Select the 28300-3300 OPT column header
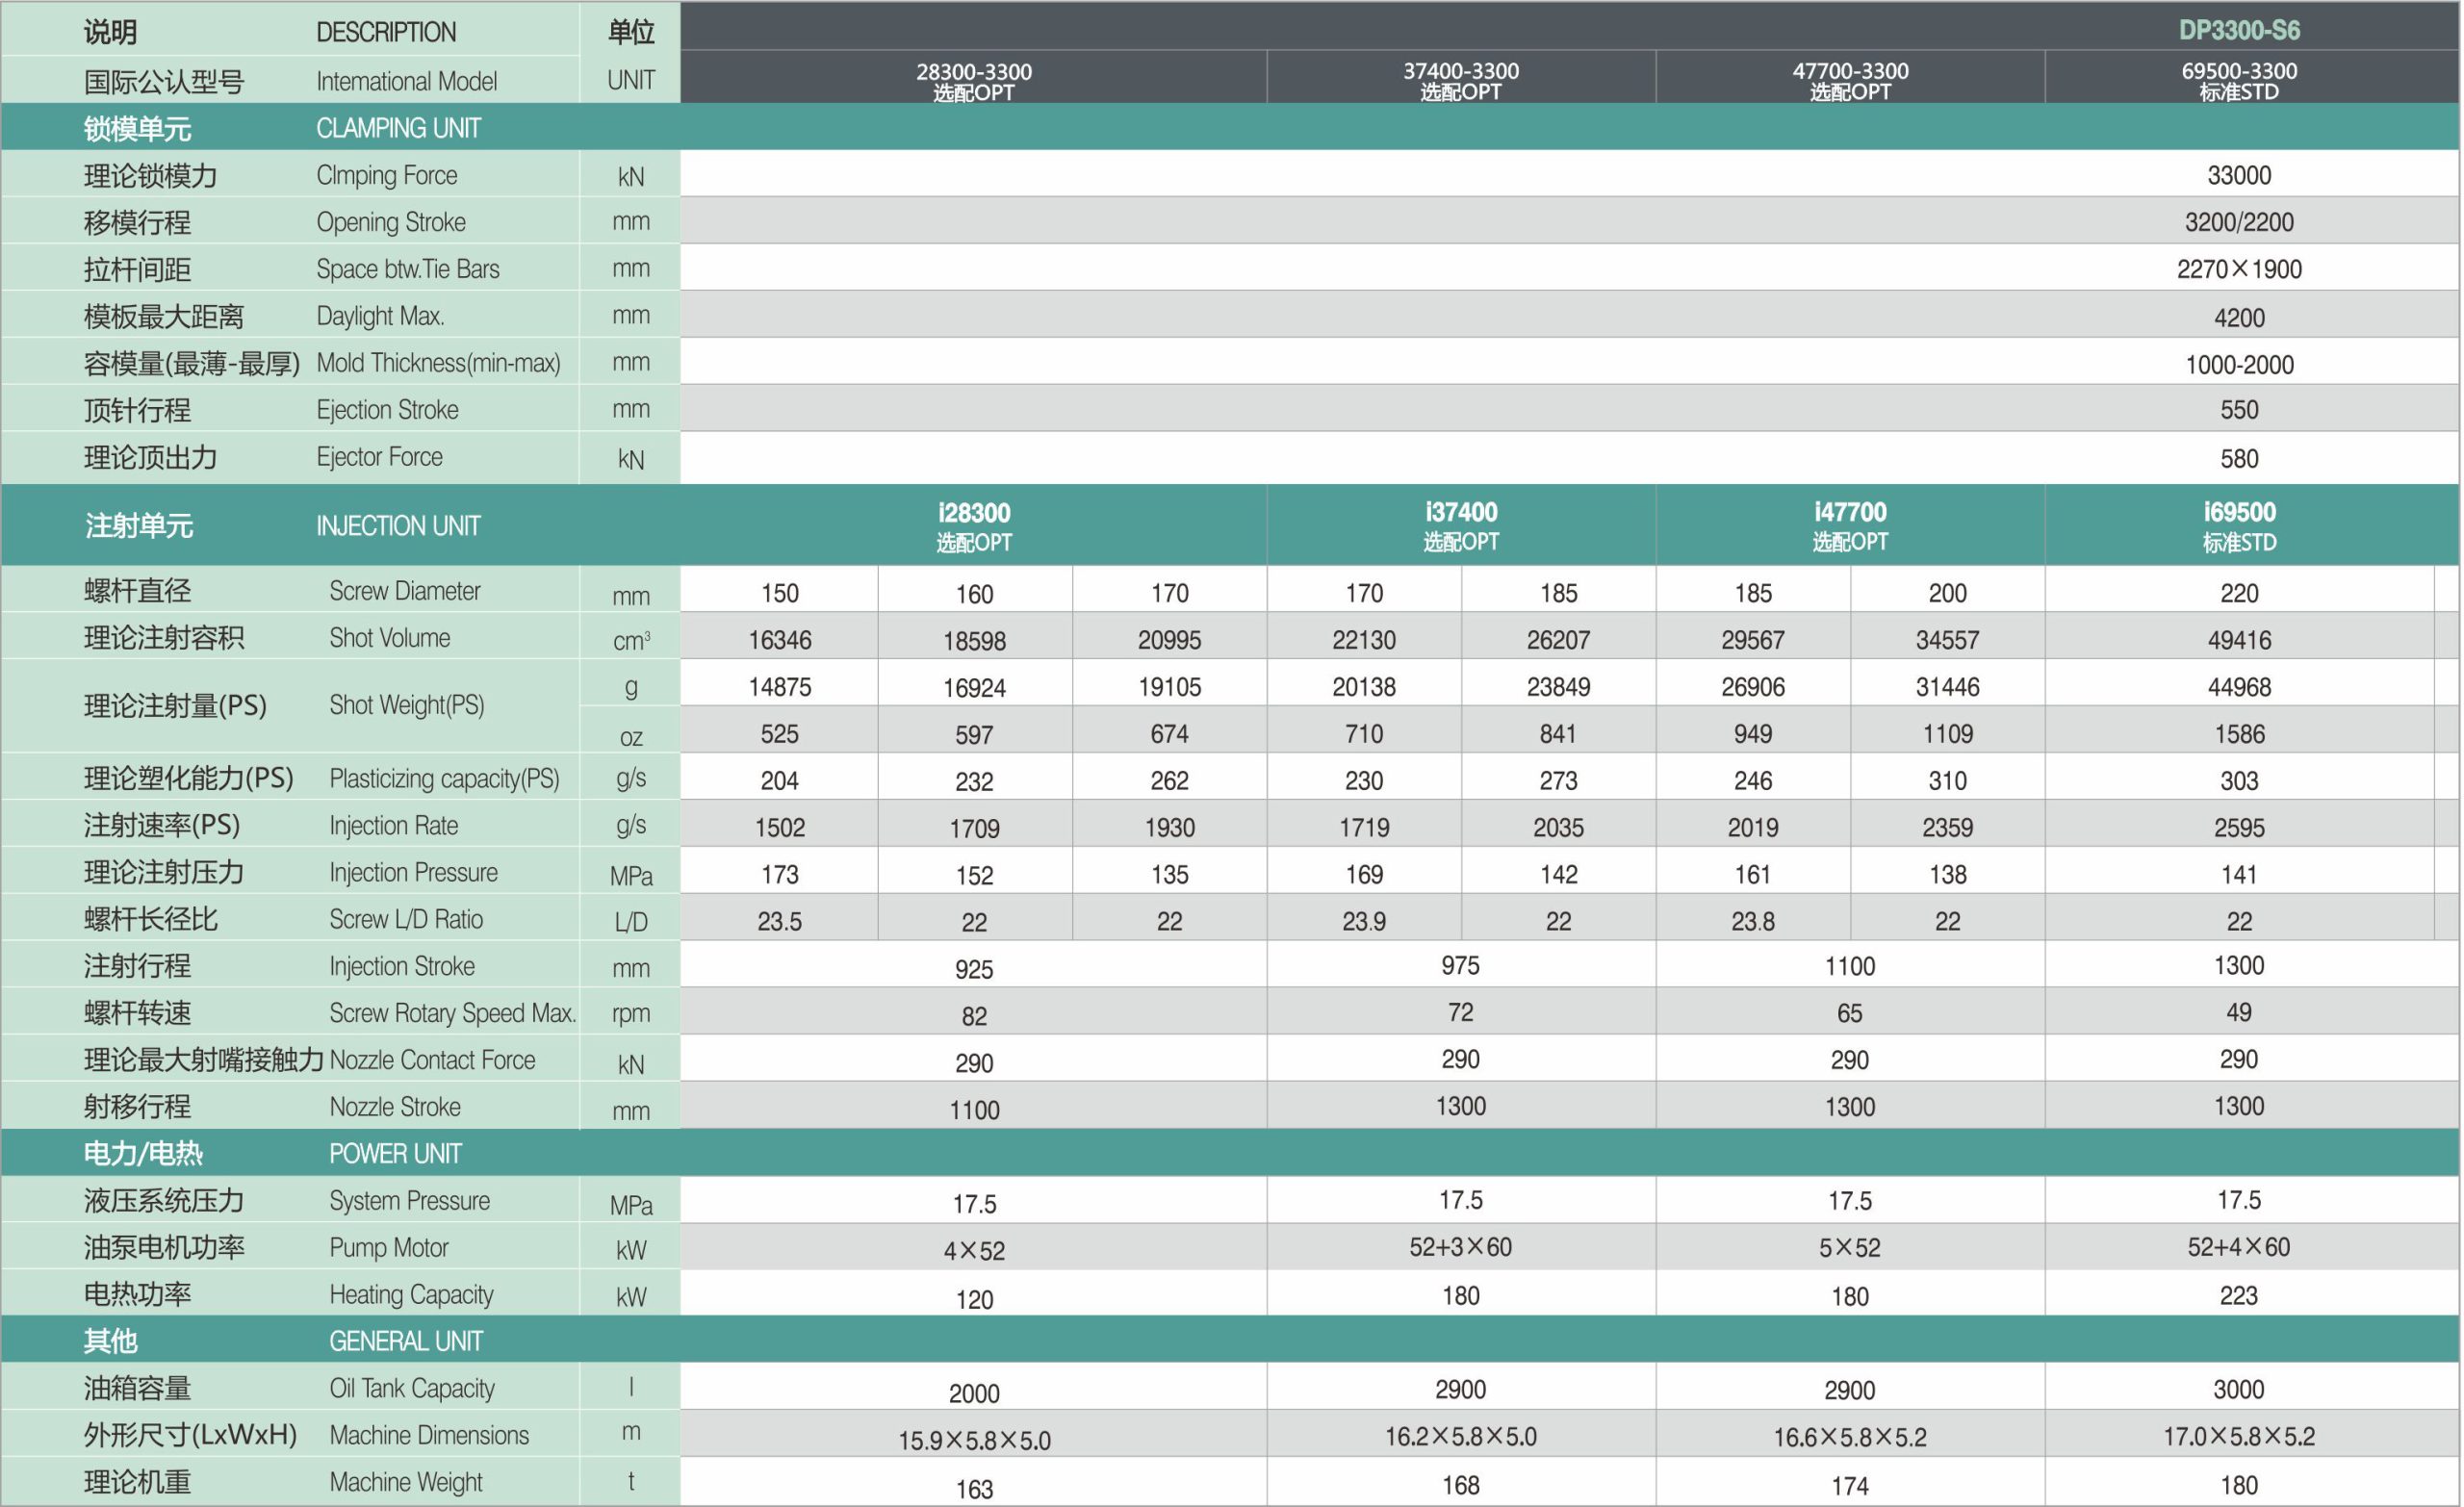Image resolution: width=2464 pixels, height=1507 pixels. tap(974, 81)
